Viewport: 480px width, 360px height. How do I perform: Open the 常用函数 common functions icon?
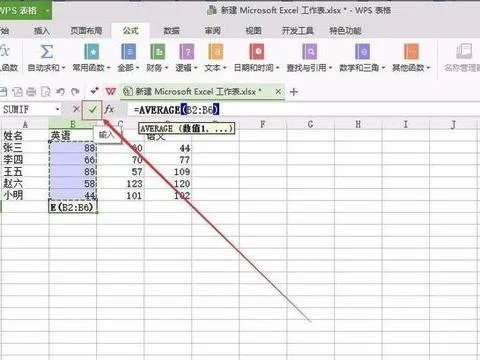[91, 52]
